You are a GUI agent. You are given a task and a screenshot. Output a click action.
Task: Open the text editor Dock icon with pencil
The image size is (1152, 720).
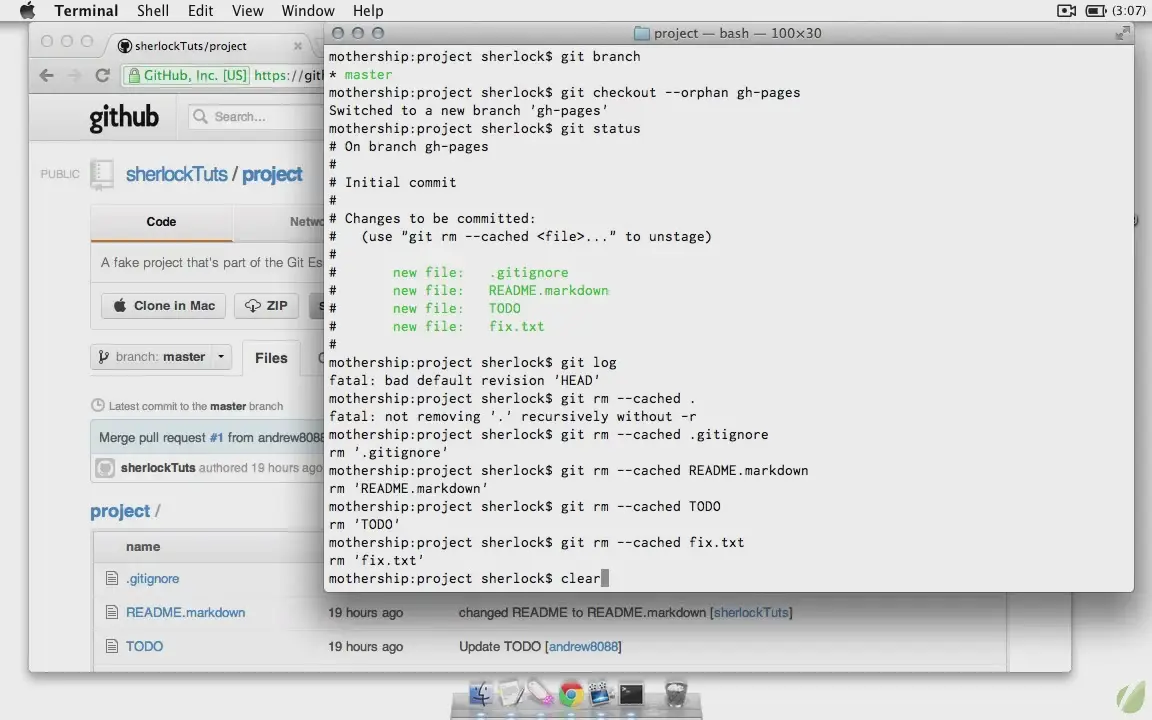(x=510, y=694)
